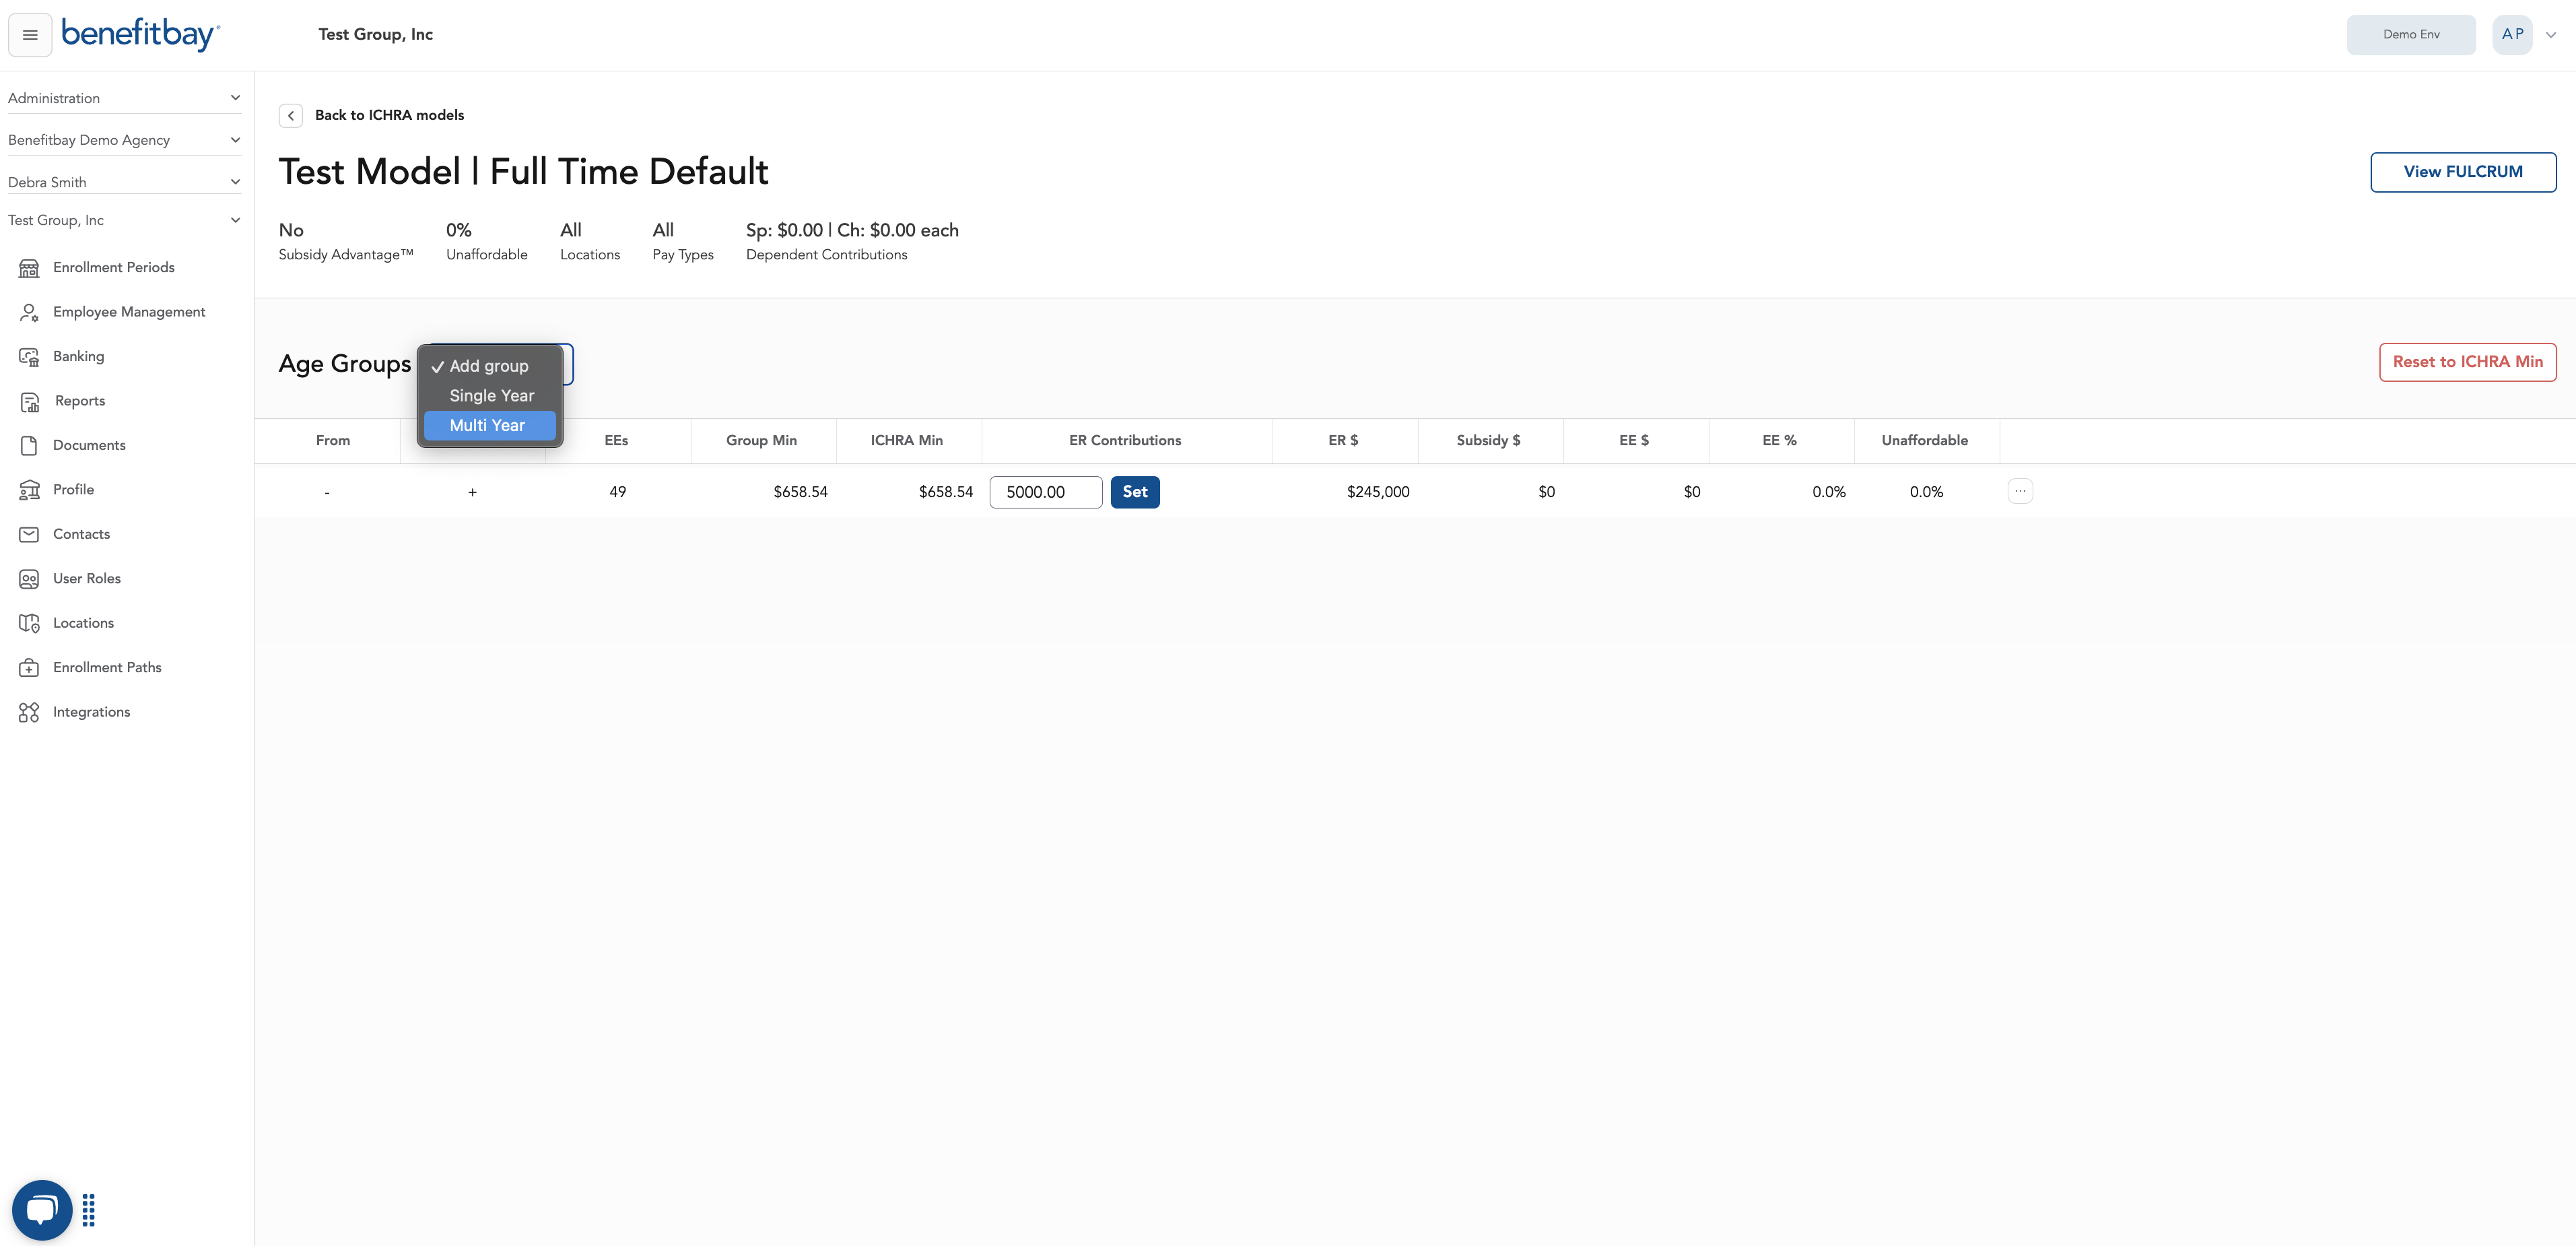Click the Employee Management icon
The image size is (2576, 1246).
tap(29, 312)
